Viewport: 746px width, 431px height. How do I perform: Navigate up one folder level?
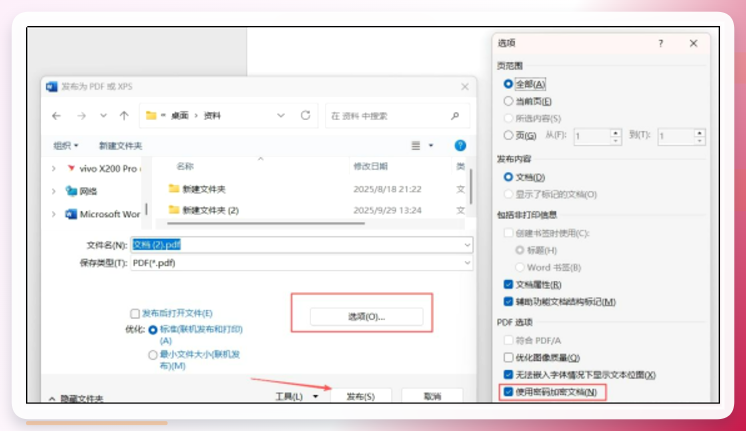tap(124, 116)
